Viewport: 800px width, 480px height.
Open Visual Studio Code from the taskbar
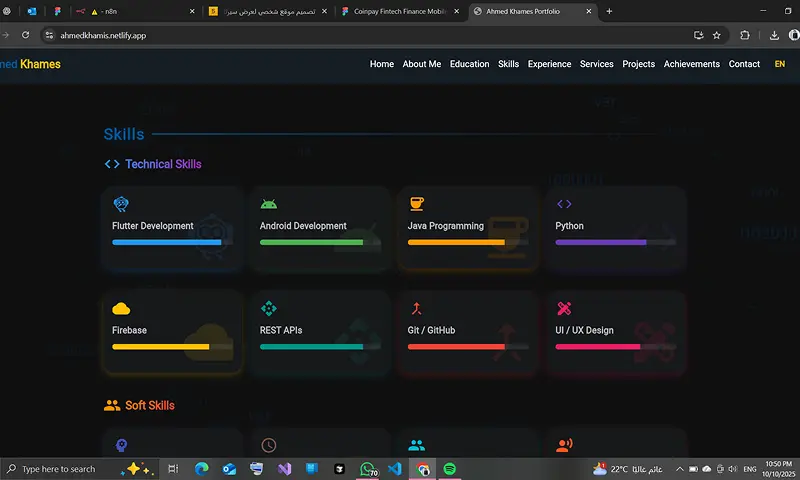394,469
